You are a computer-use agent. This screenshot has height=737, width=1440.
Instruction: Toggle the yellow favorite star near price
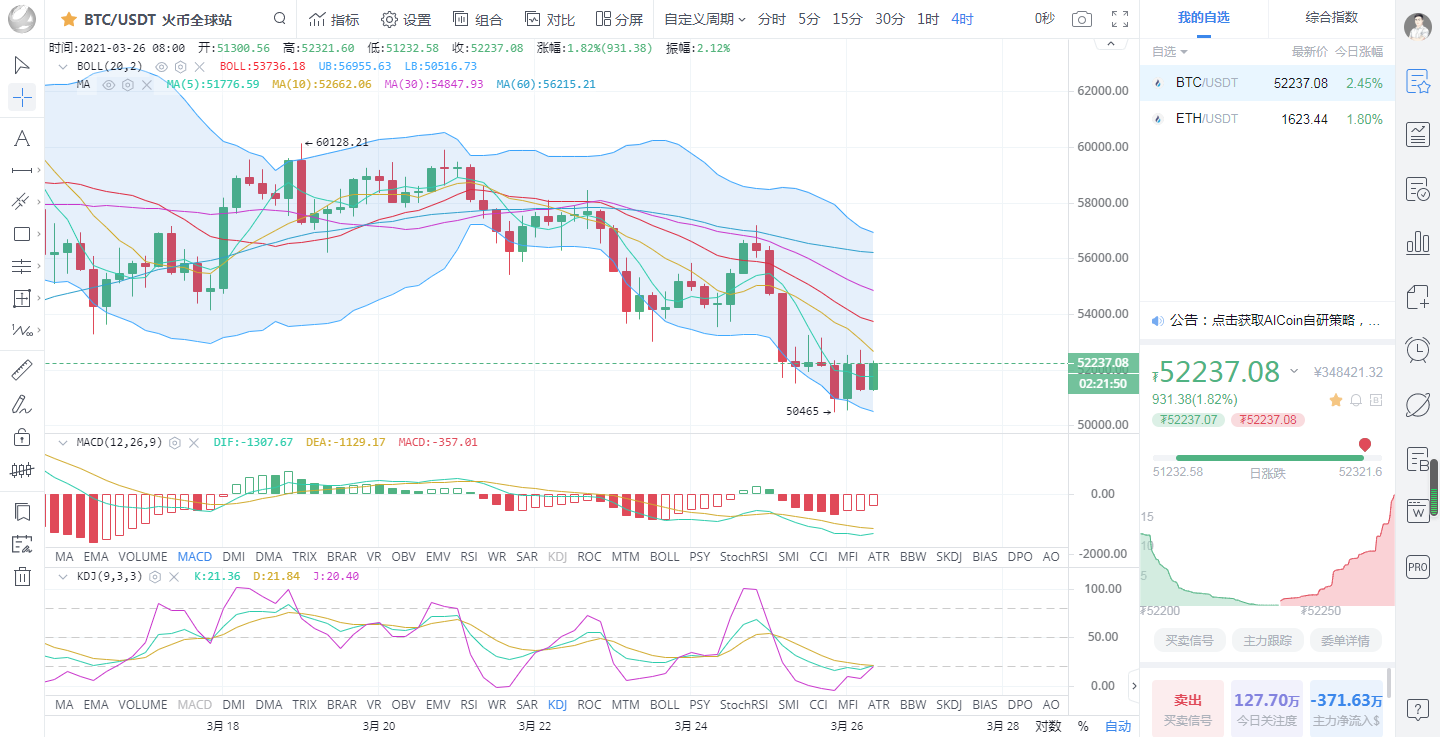(x=1335, y=400)
